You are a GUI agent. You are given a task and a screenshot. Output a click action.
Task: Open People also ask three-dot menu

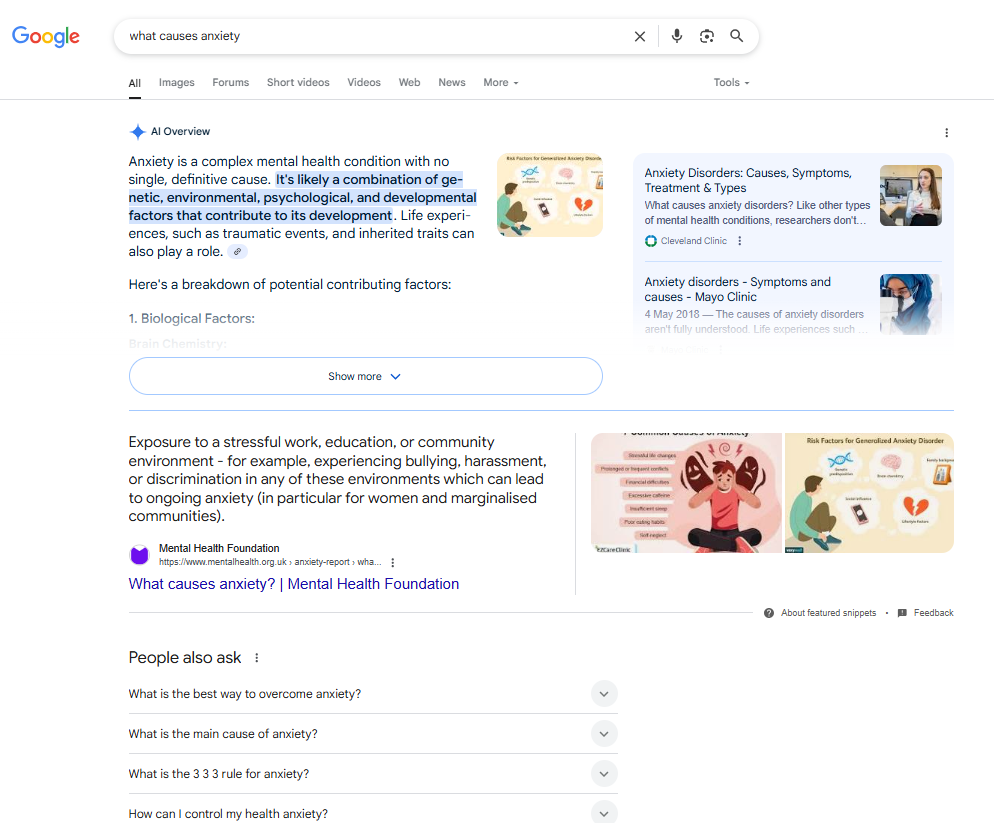[257, 658]
